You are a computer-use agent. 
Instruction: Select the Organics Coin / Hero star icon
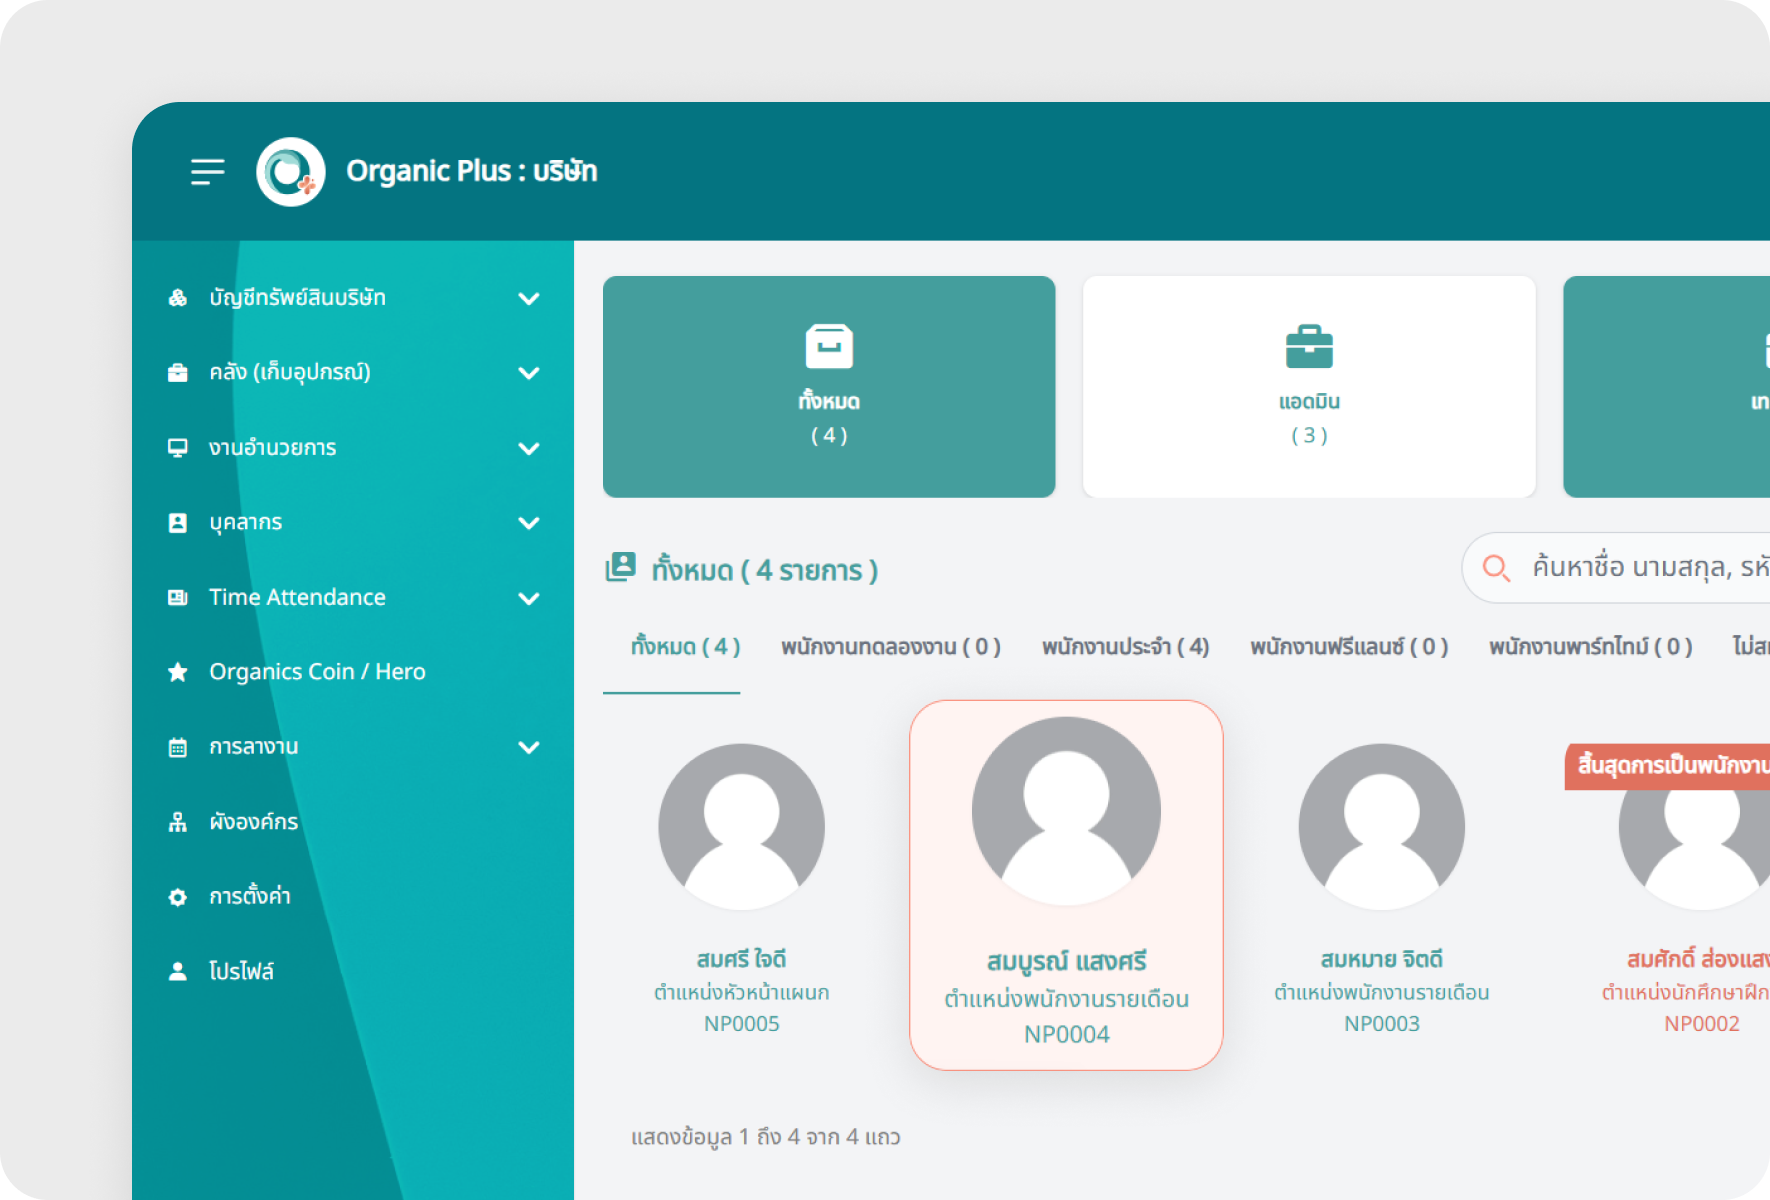coord(177,671)
